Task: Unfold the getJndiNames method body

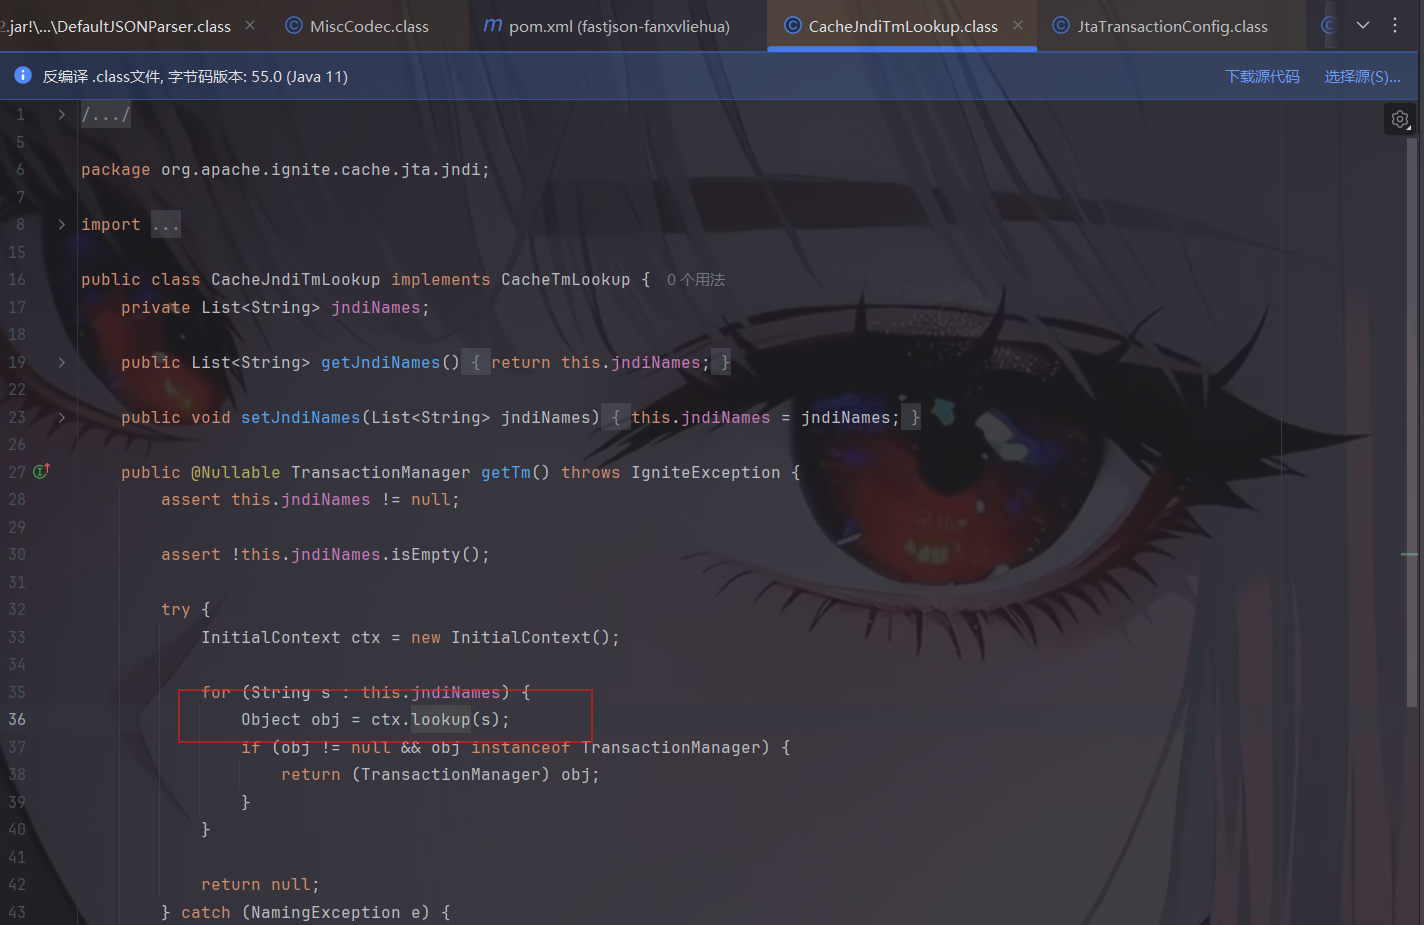Action: tap(62, 362)
